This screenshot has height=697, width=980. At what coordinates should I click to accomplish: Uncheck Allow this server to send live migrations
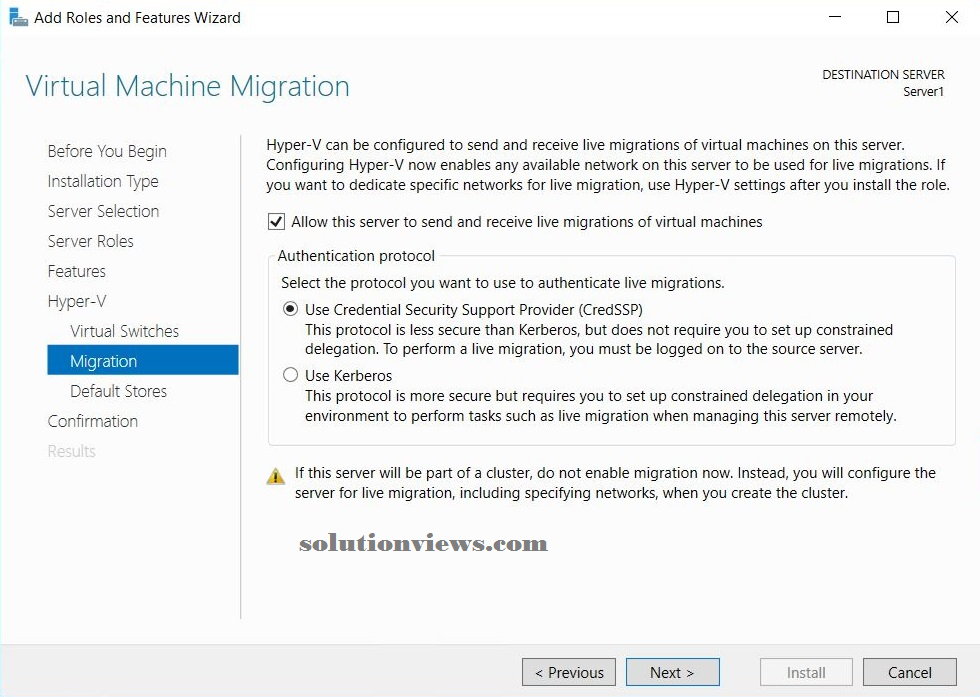coord(276,222)
